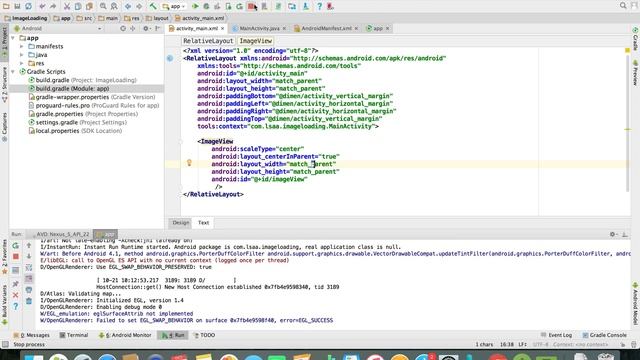Screen dimensions: 640x360
Task: Open the TODO tool window
Action: 204,335
